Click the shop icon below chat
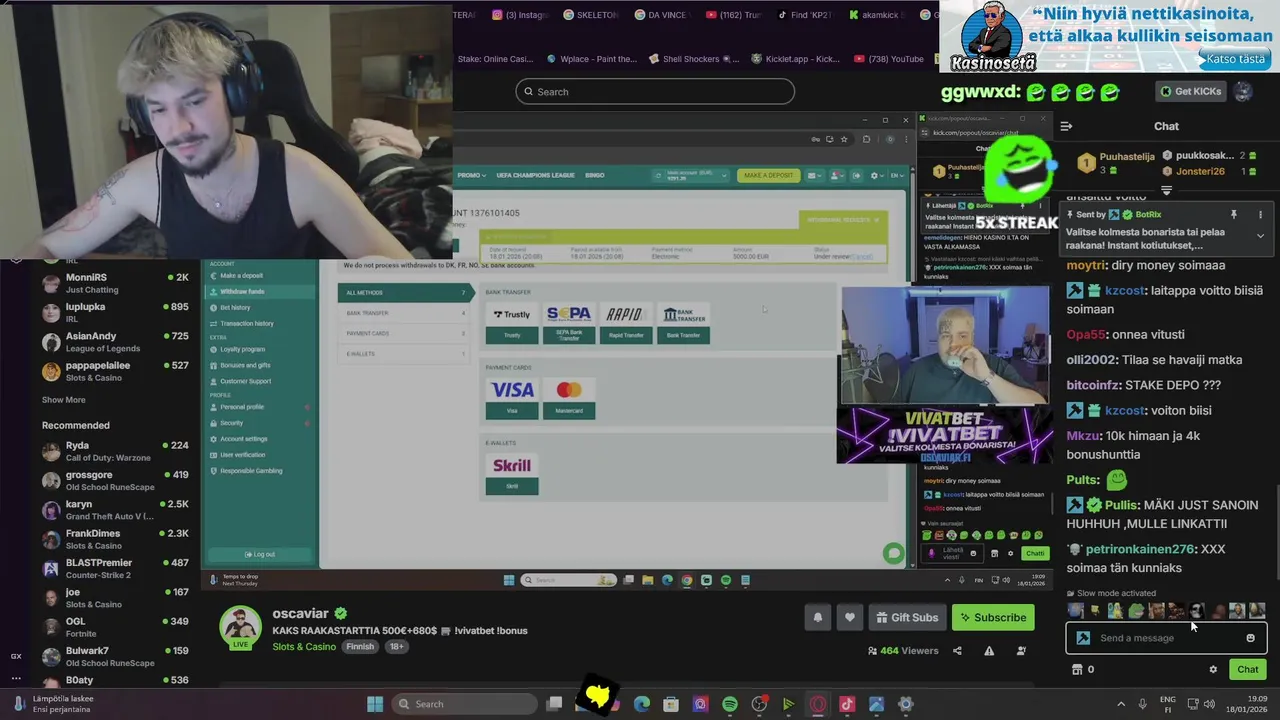Screen dimensions: 1280x720 tap(1077, 670)
